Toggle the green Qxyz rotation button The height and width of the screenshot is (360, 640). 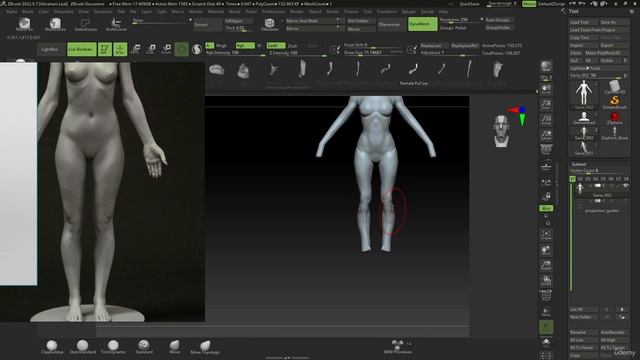546,208
